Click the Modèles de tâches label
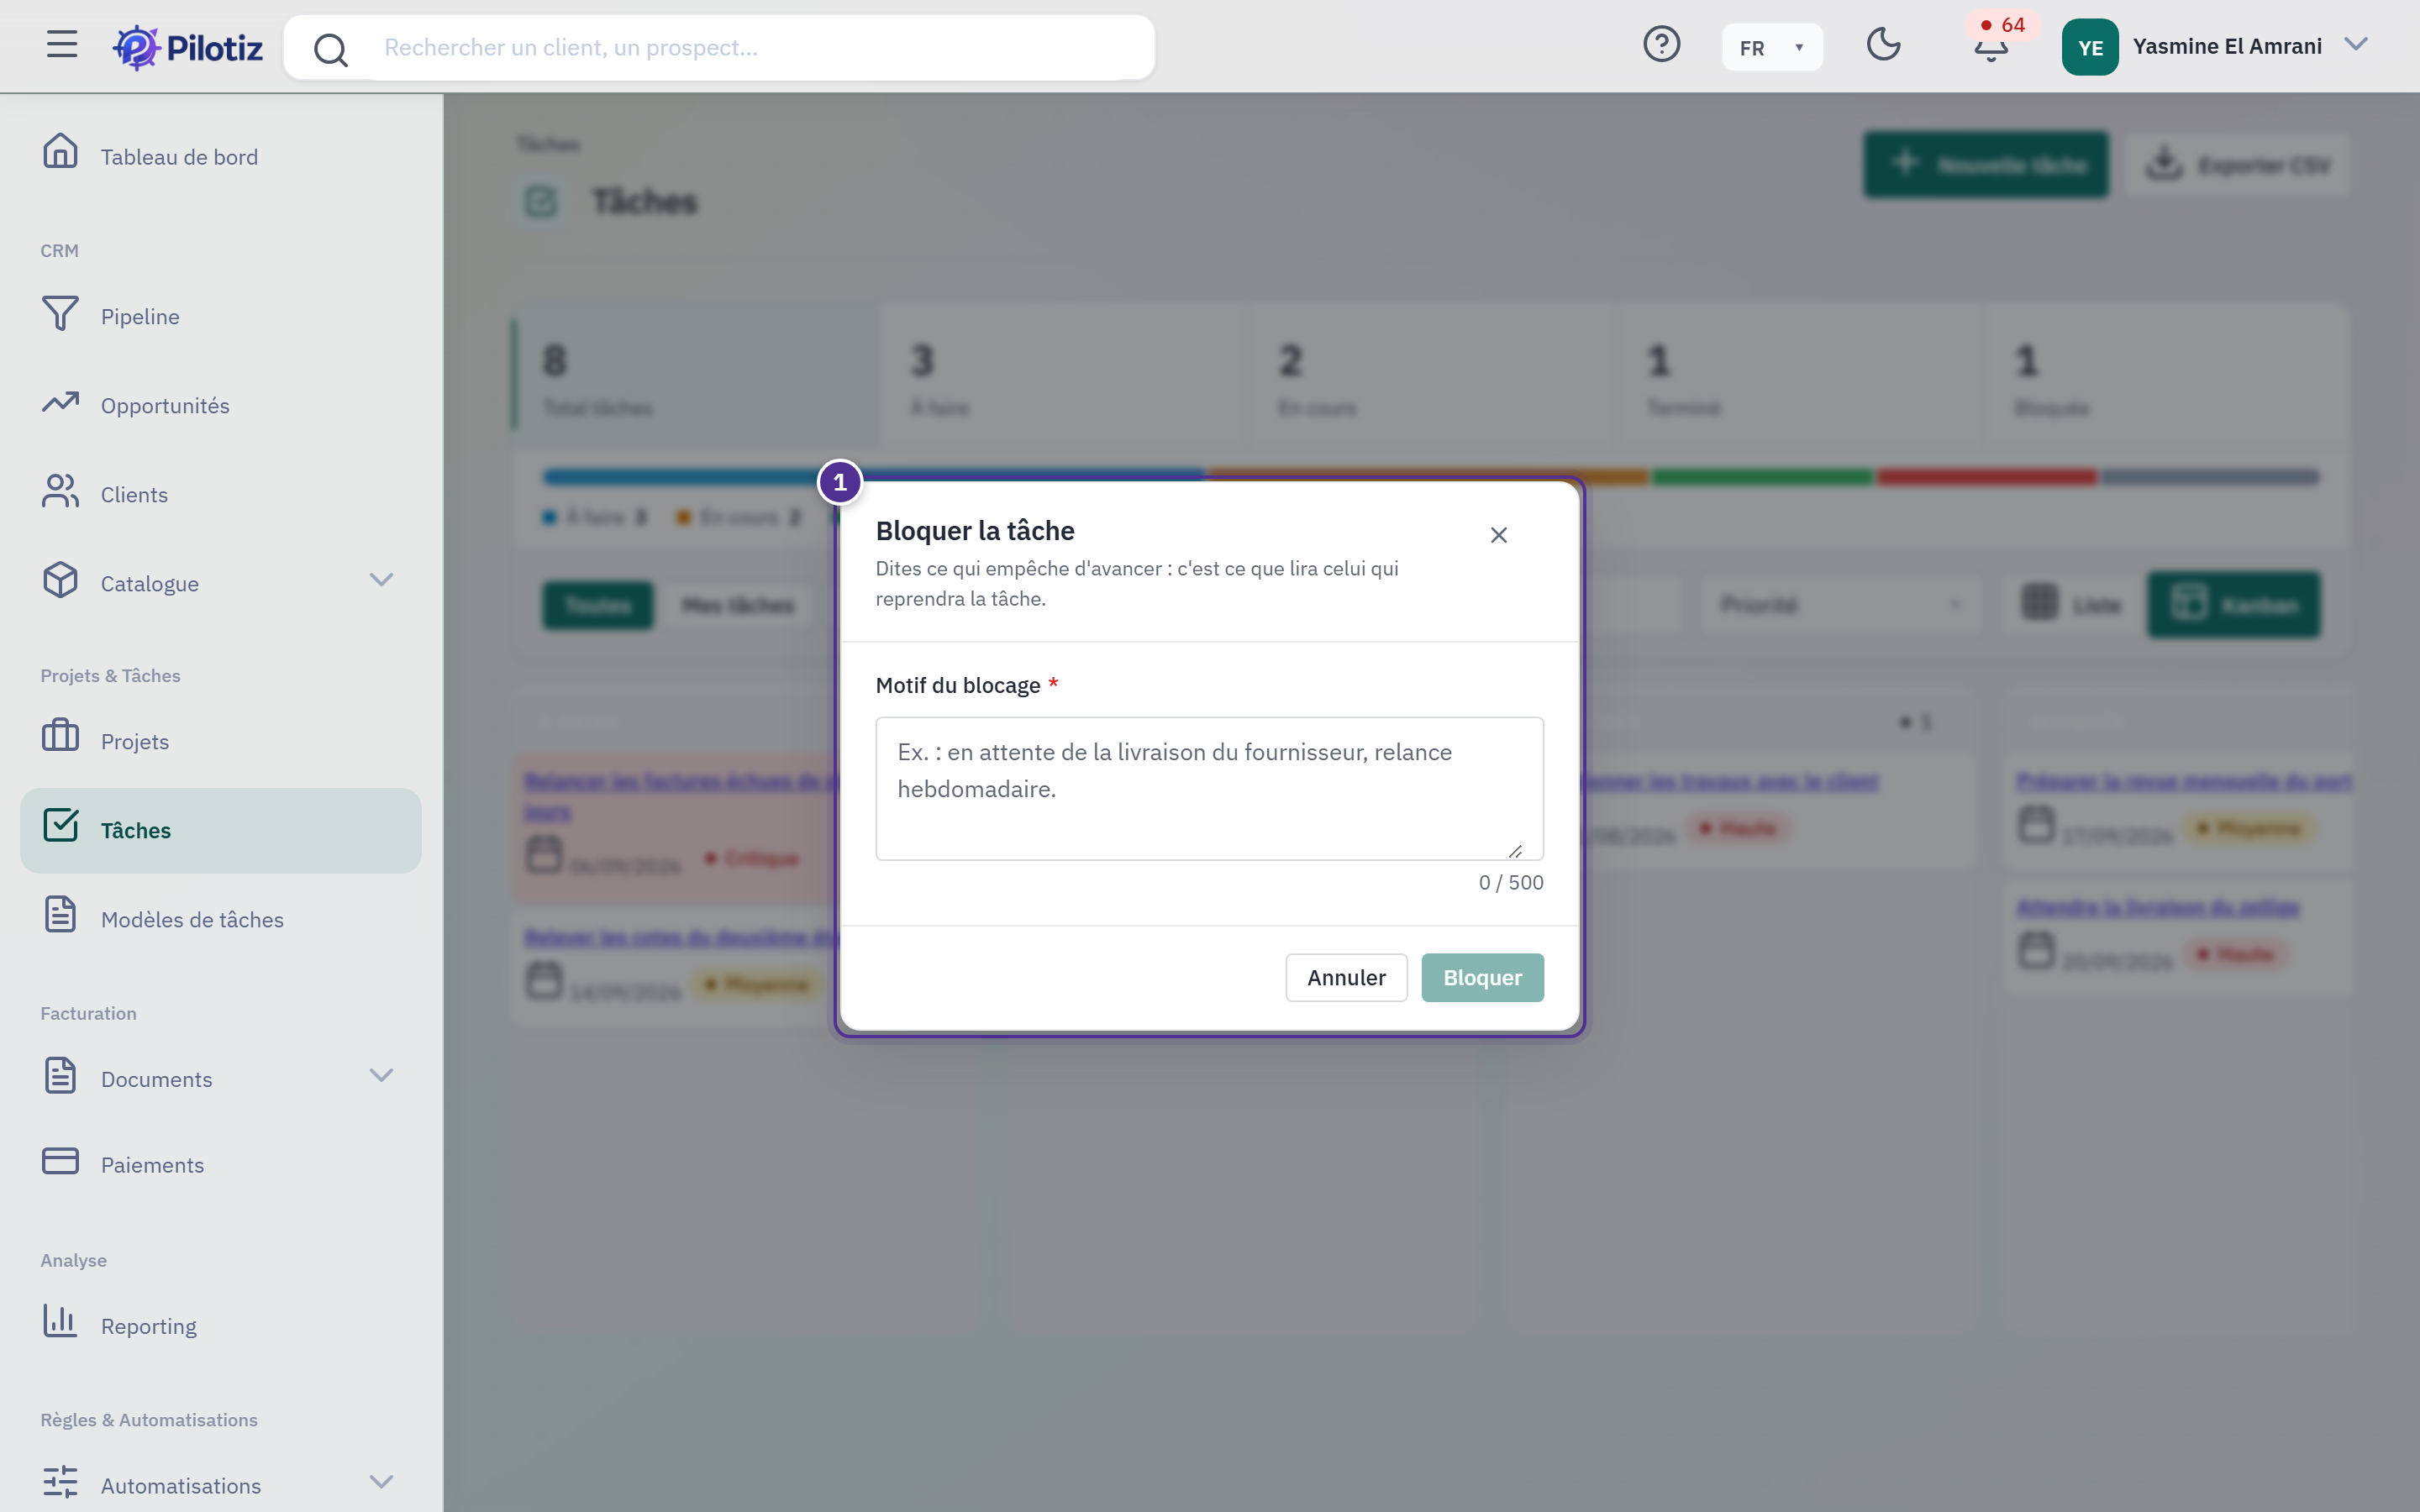2420x1512 pixels. (x=192, y=920)
